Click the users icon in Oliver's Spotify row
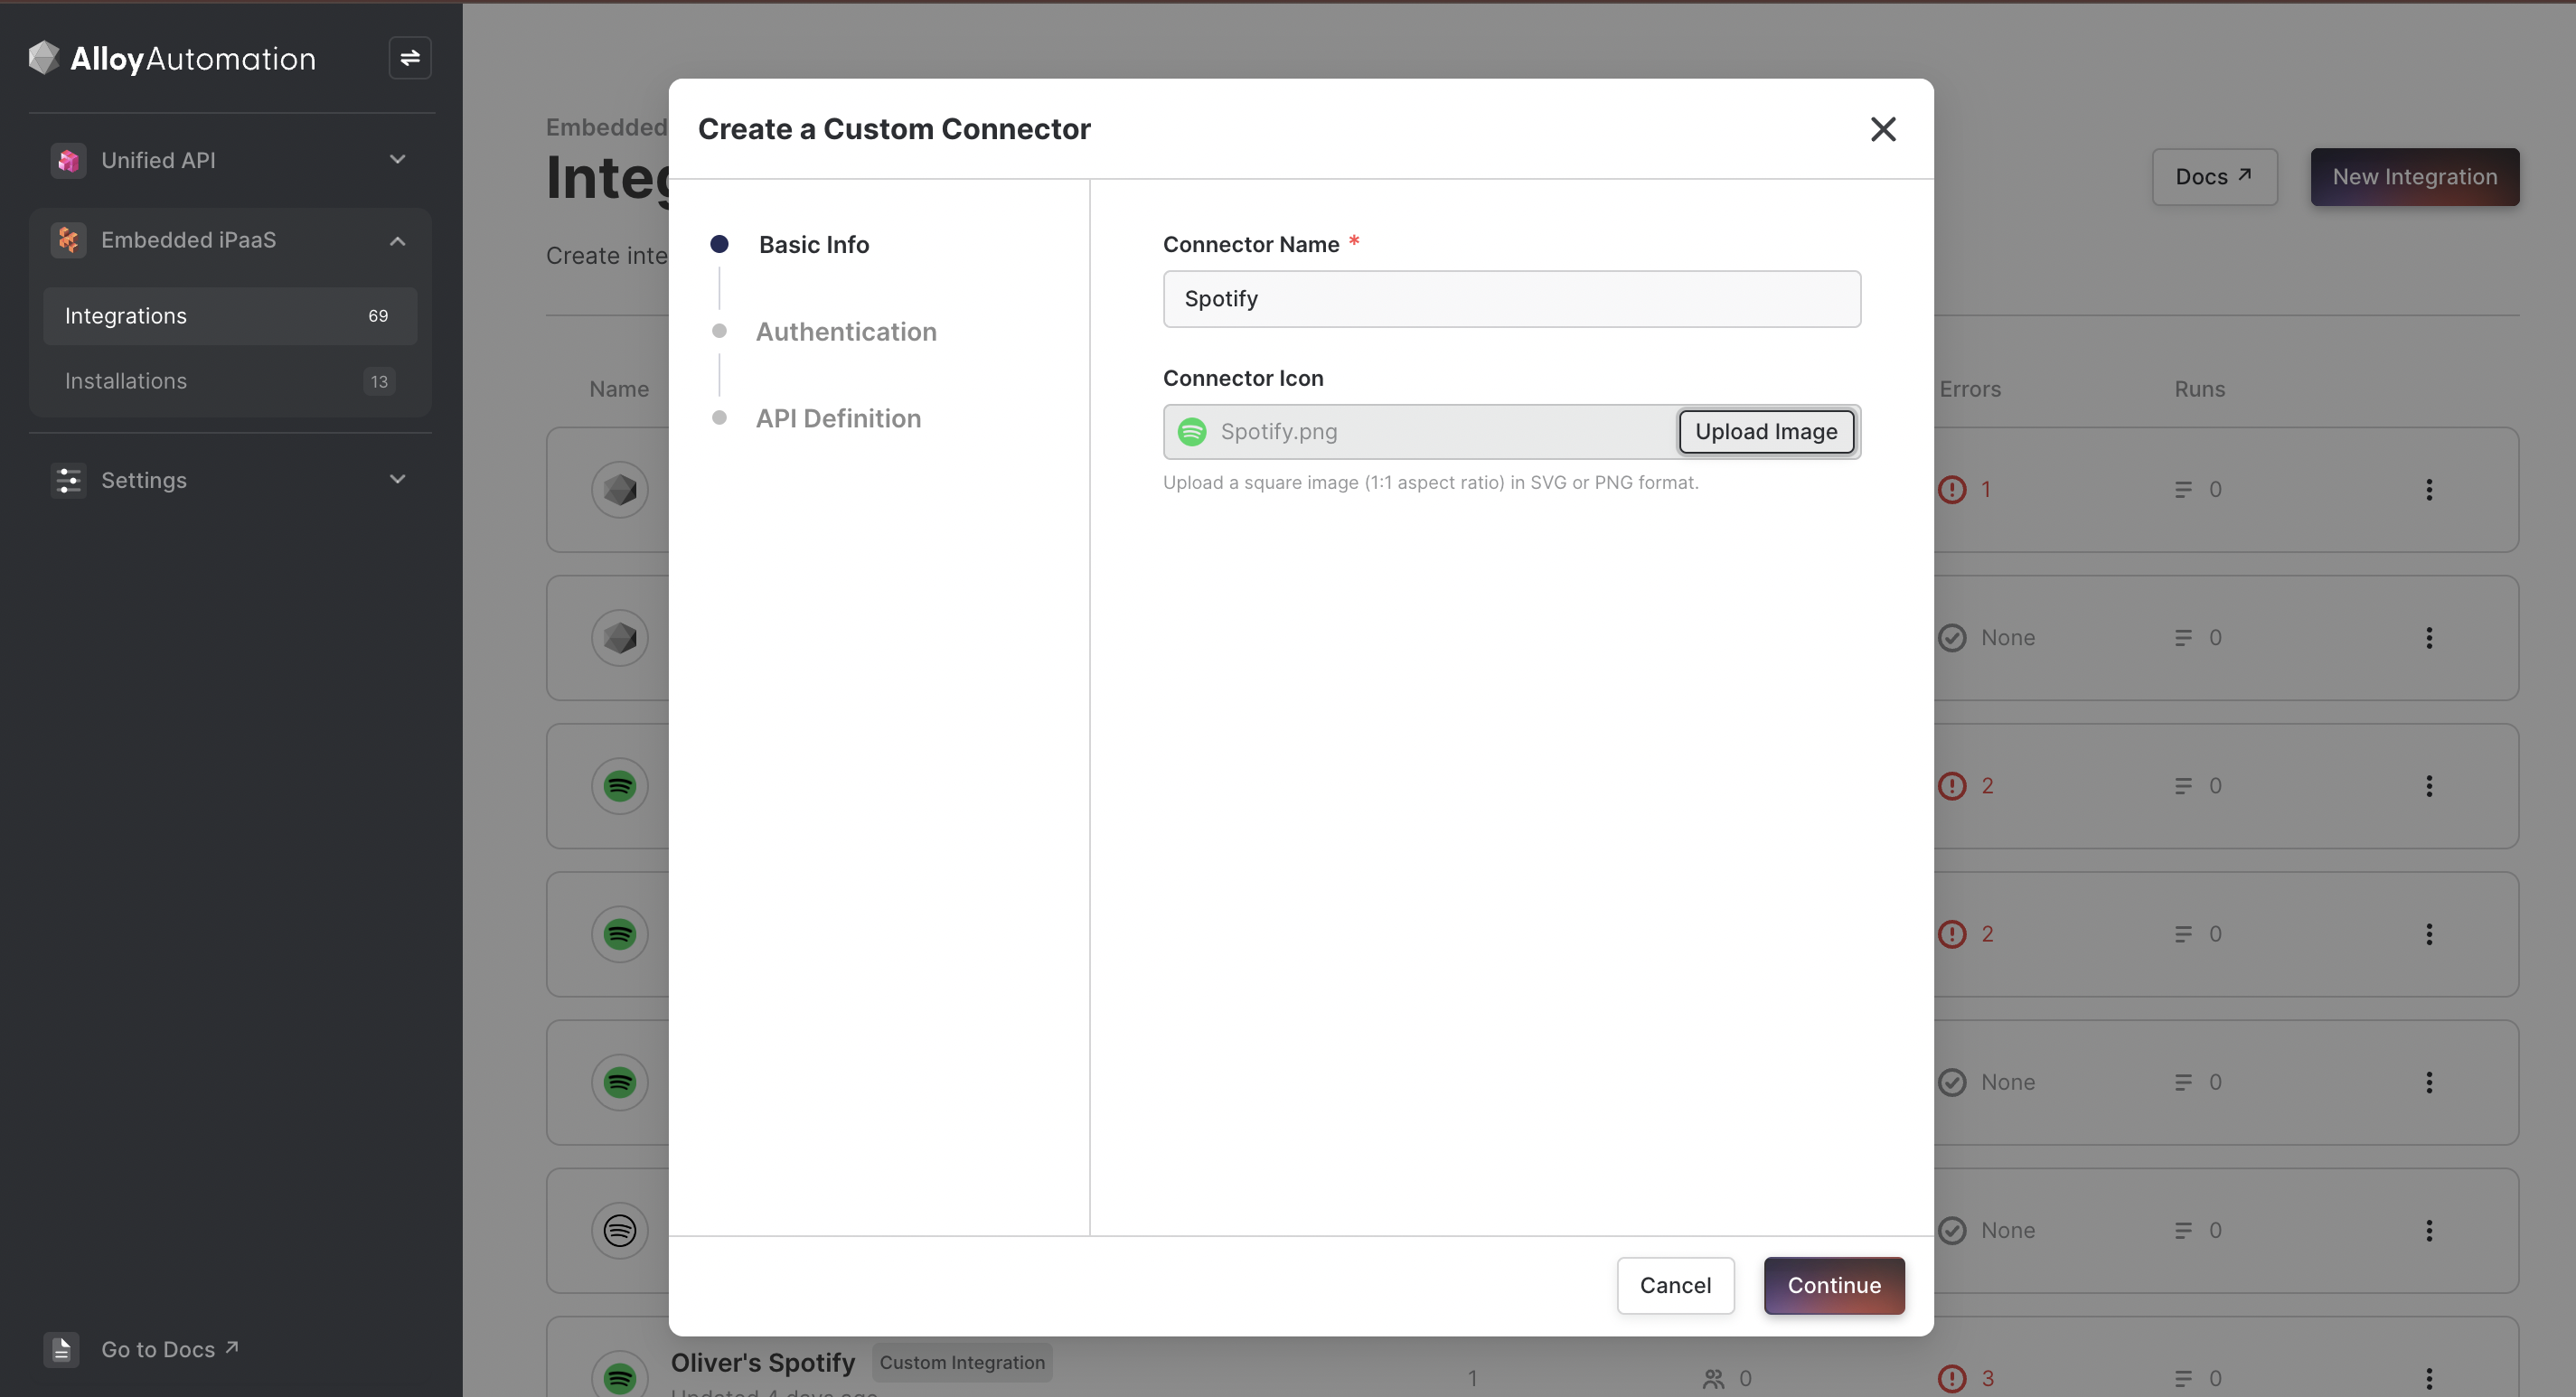The width and height of the screenshot is (2576, 1397). tap(1714, 1379)
